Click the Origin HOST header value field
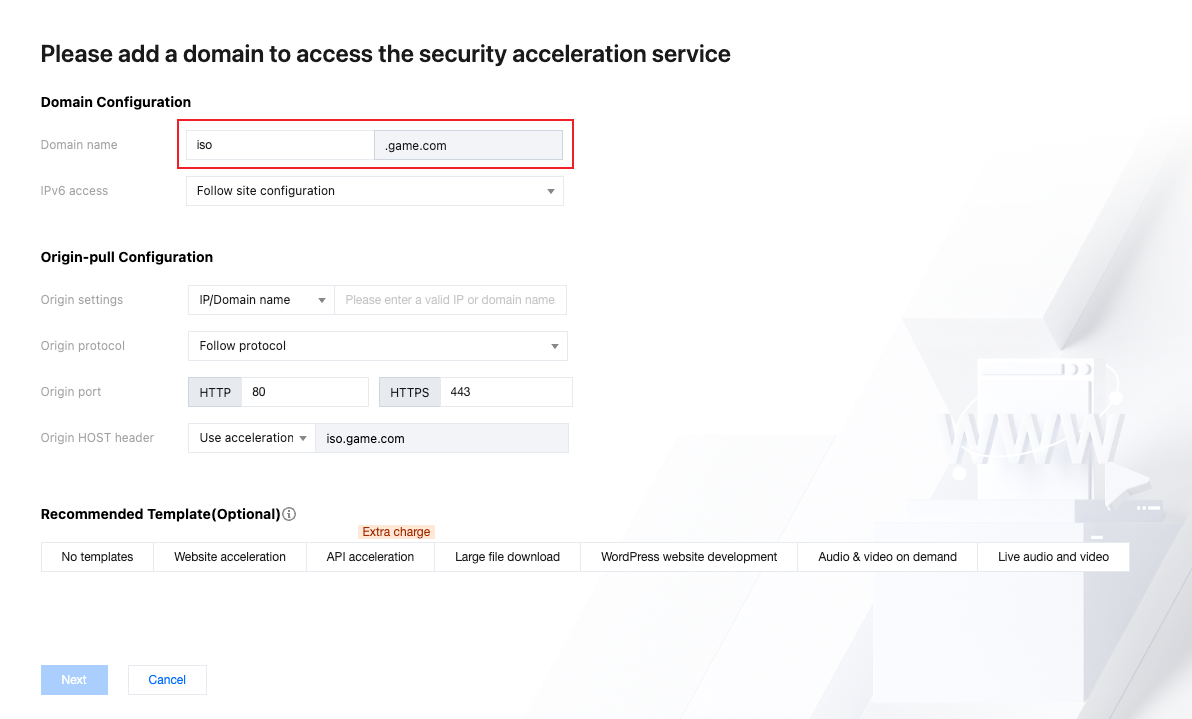This screenshot has width=1192, height=719. coord(441,438)
